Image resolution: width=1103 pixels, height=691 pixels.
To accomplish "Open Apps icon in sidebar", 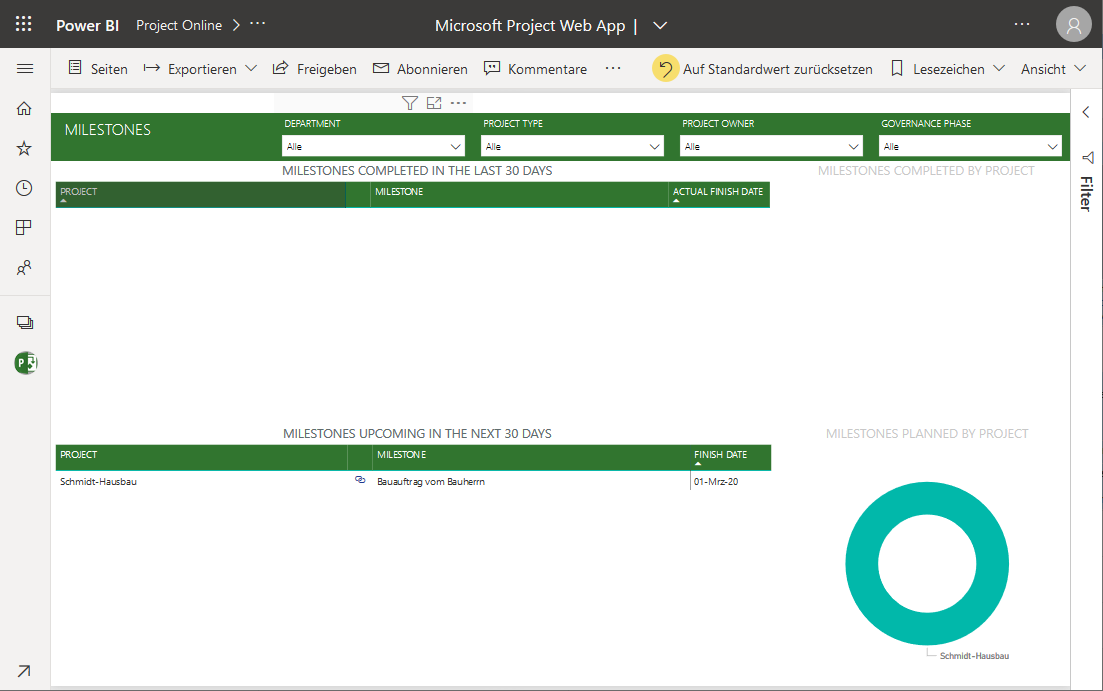I will 25,228.
